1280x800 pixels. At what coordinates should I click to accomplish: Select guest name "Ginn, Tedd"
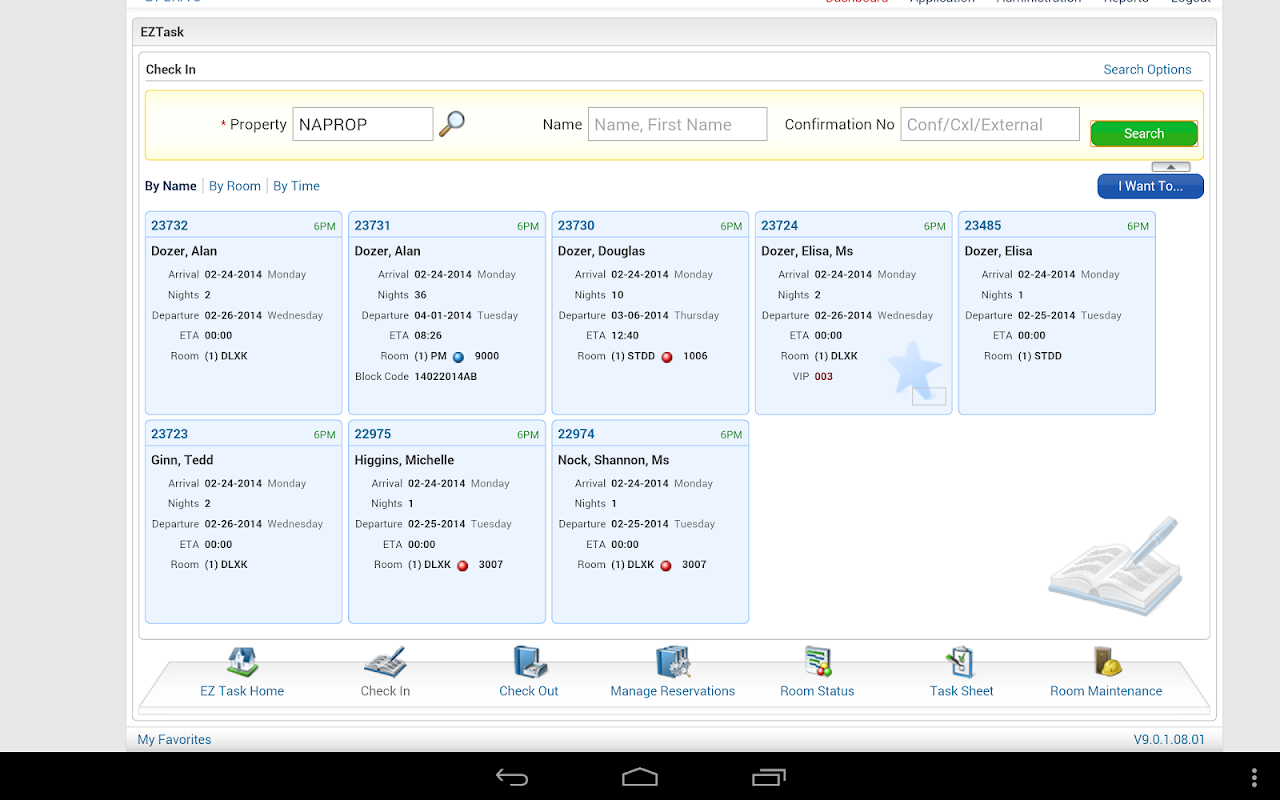[x=182, y=460]
